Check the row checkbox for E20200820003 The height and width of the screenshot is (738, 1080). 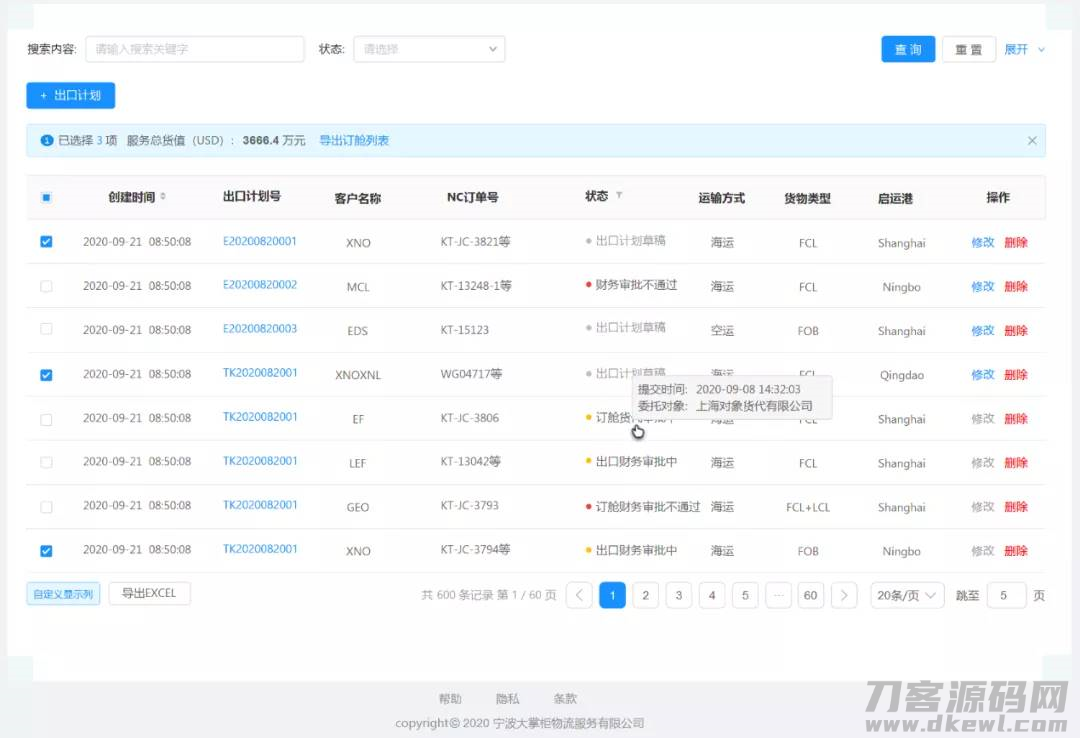(x=46, y=329)
